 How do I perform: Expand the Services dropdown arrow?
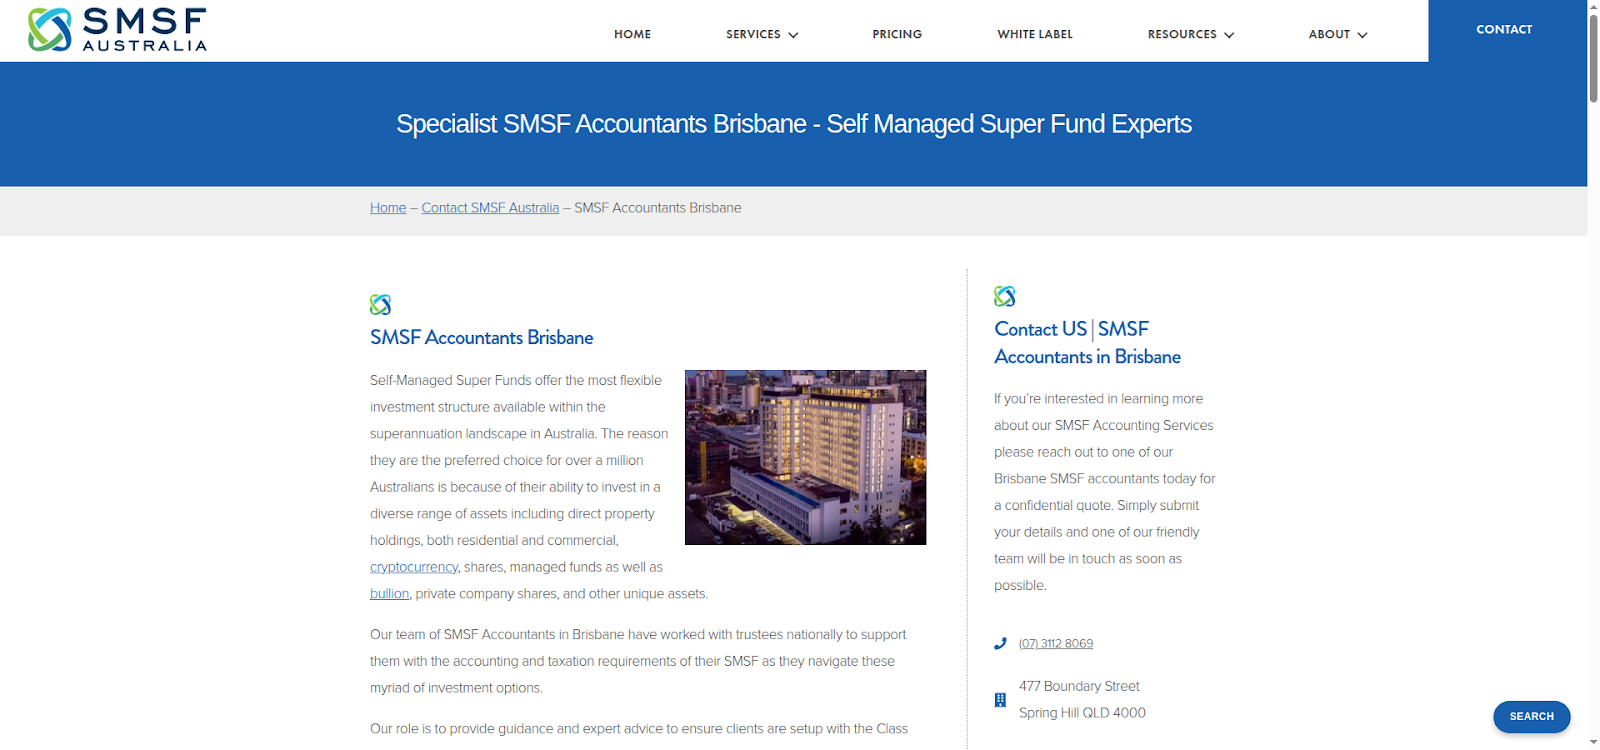click(793, 35)
